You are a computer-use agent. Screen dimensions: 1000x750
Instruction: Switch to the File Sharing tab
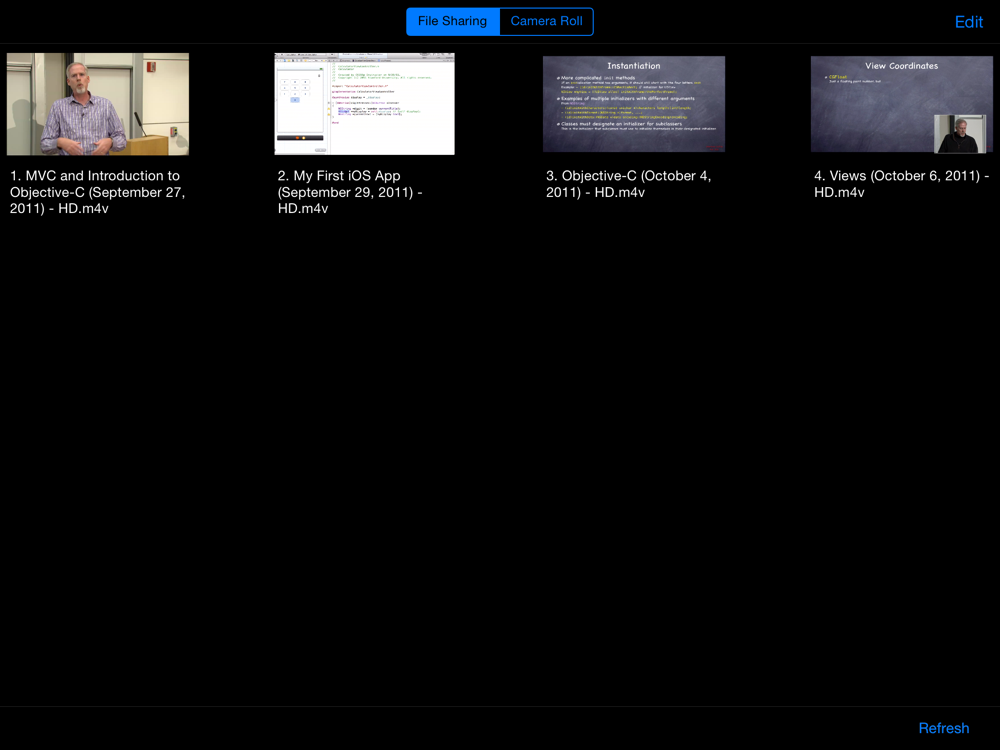point(453,21)
